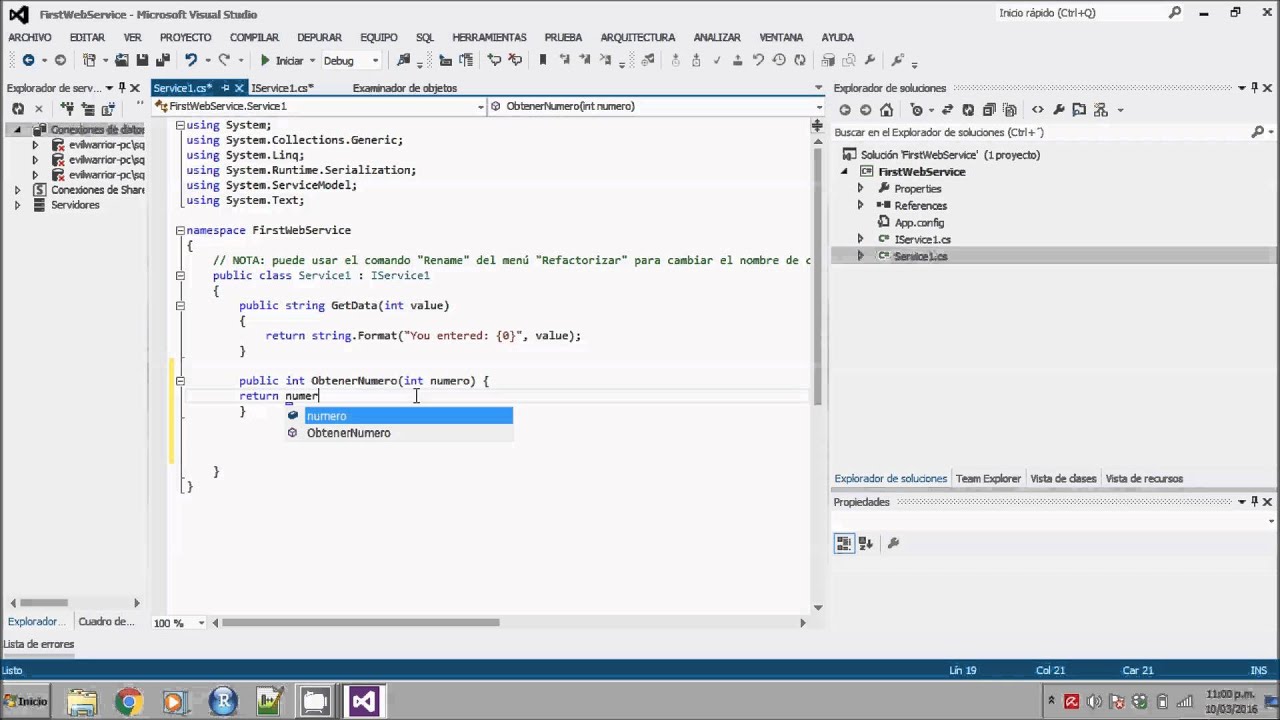Toggle Preview Selected Items in Solution Explorer
Viewport: 1280px width, 720px height.
[1080, 110]
